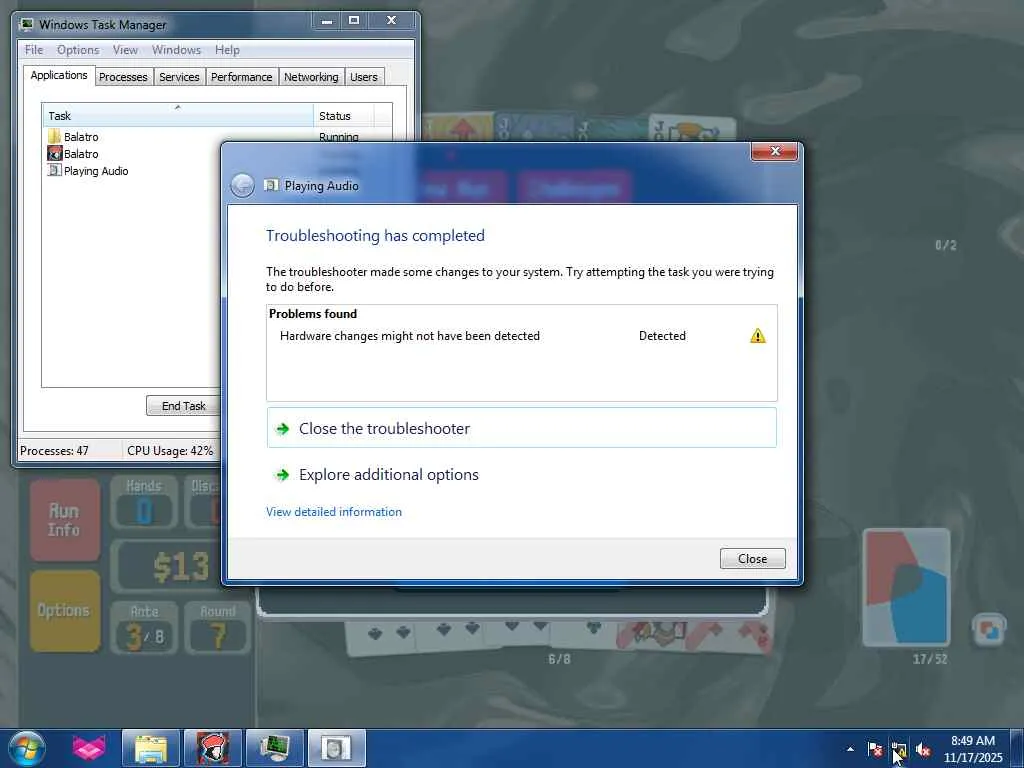Screen dimensions: 1024x768
Task: Switch to the Networking tab
Action: [x=311, y=77]
